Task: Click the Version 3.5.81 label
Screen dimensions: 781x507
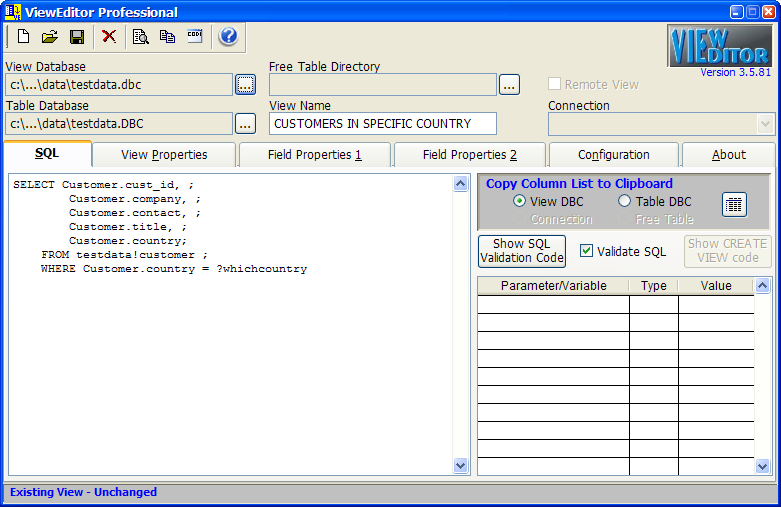Action: (736, 72)
